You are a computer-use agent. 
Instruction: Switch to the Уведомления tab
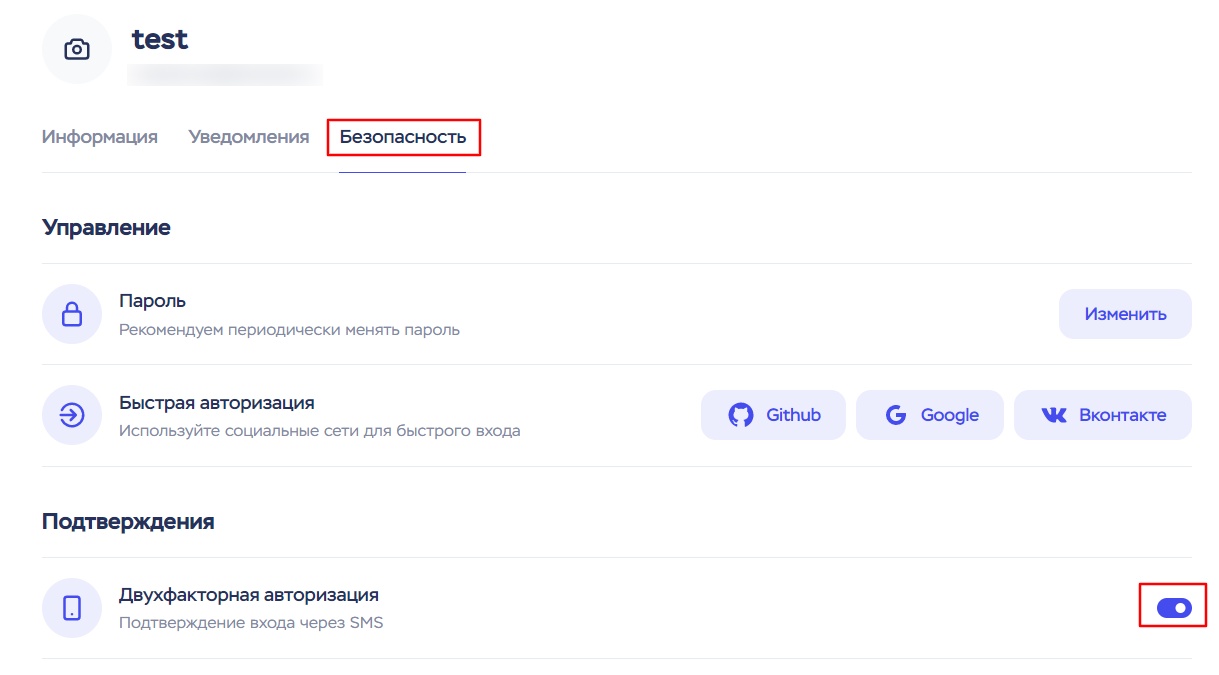(x=249, y=137)
